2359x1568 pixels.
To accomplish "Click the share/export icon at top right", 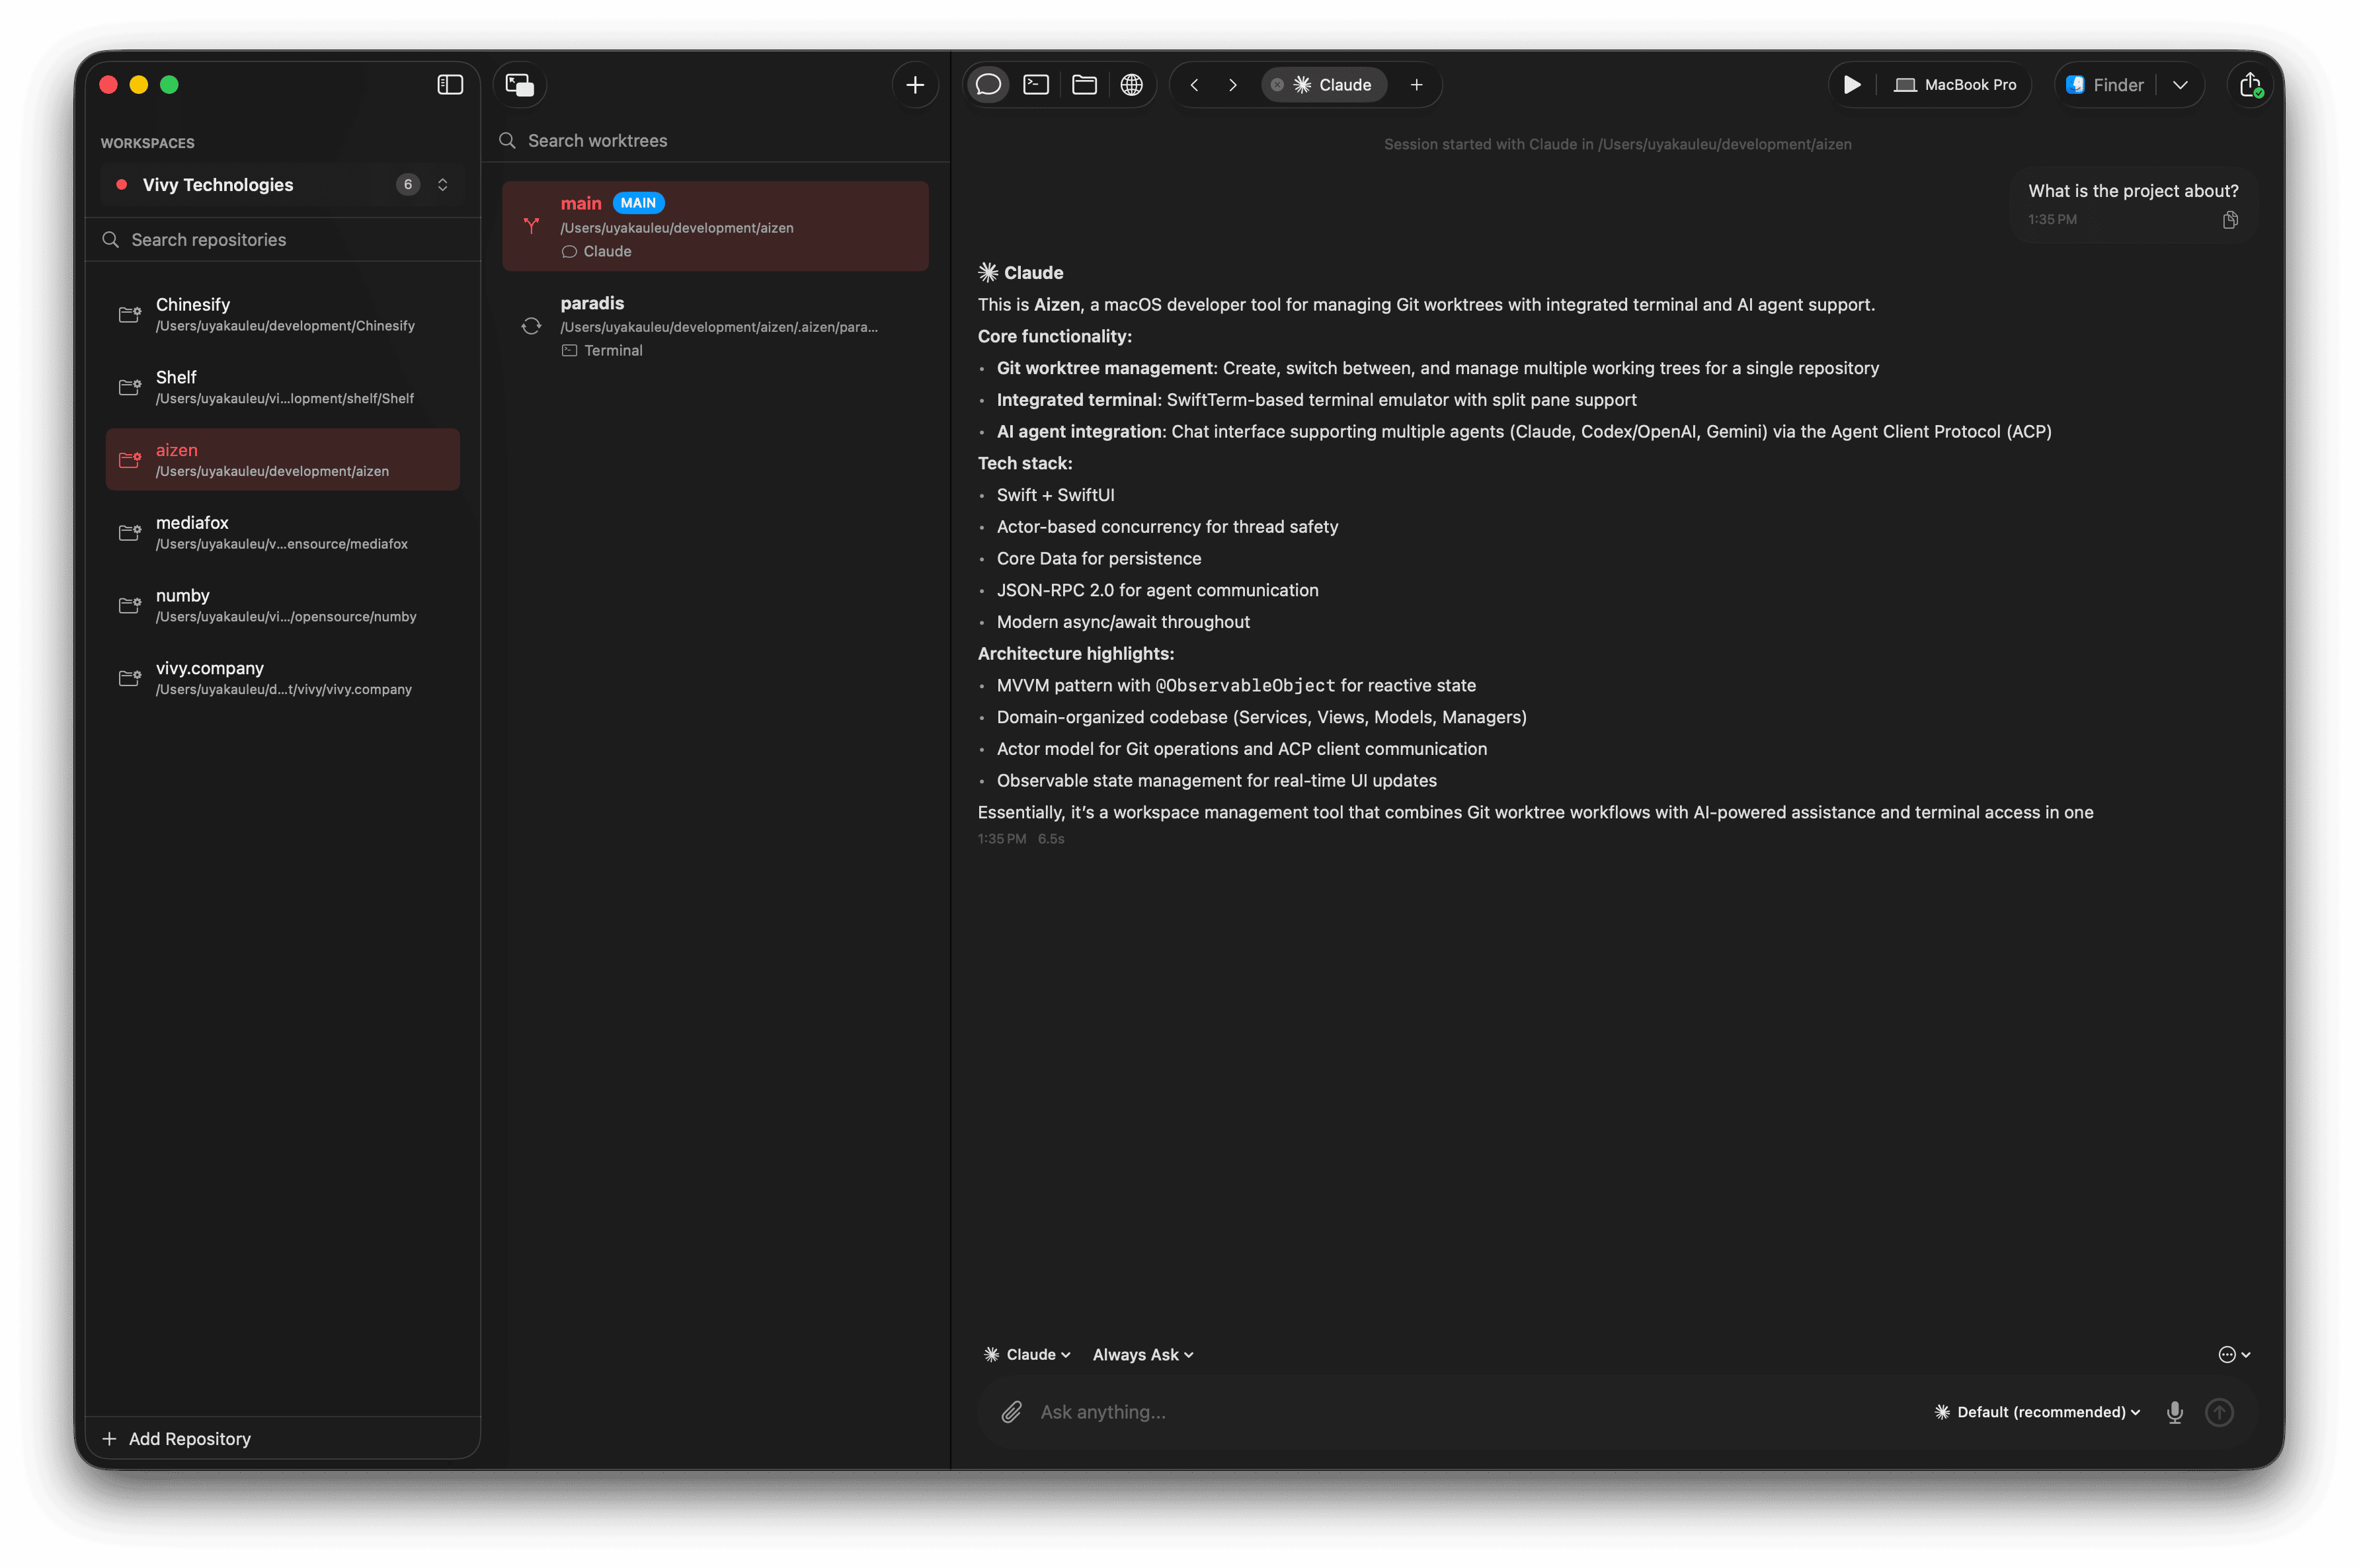I will [2250, 85].
